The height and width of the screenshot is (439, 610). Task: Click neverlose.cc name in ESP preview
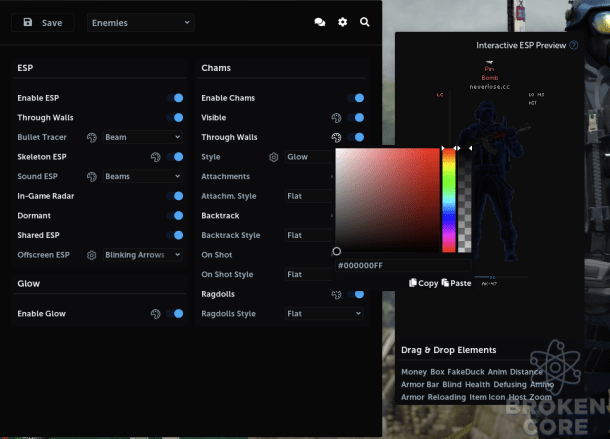point(489,87)
